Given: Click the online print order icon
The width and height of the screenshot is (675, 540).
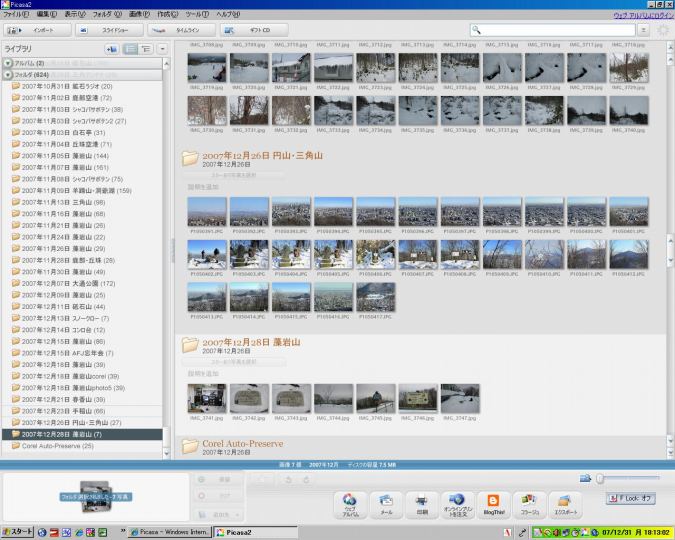Looking at the screenshot, I should 456,502.
